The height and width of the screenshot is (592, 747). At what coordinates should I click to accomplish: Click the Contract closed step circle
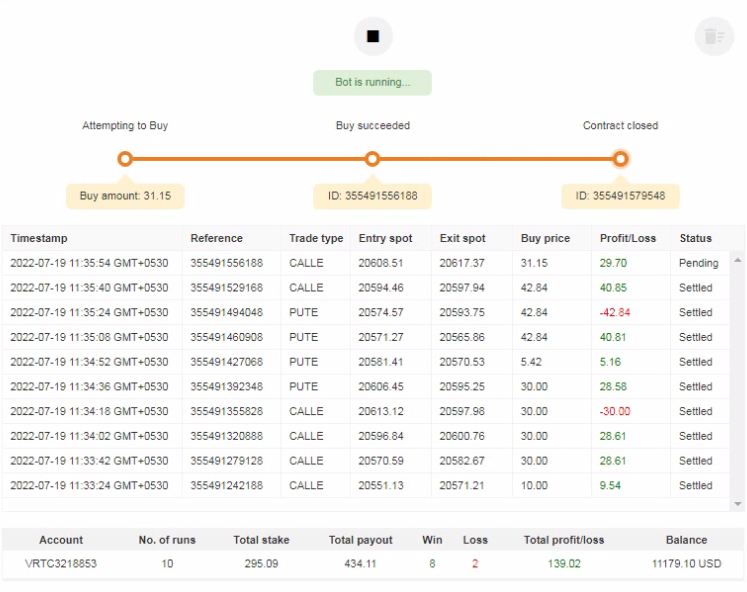pyautogui.click(x=620, y=159)
